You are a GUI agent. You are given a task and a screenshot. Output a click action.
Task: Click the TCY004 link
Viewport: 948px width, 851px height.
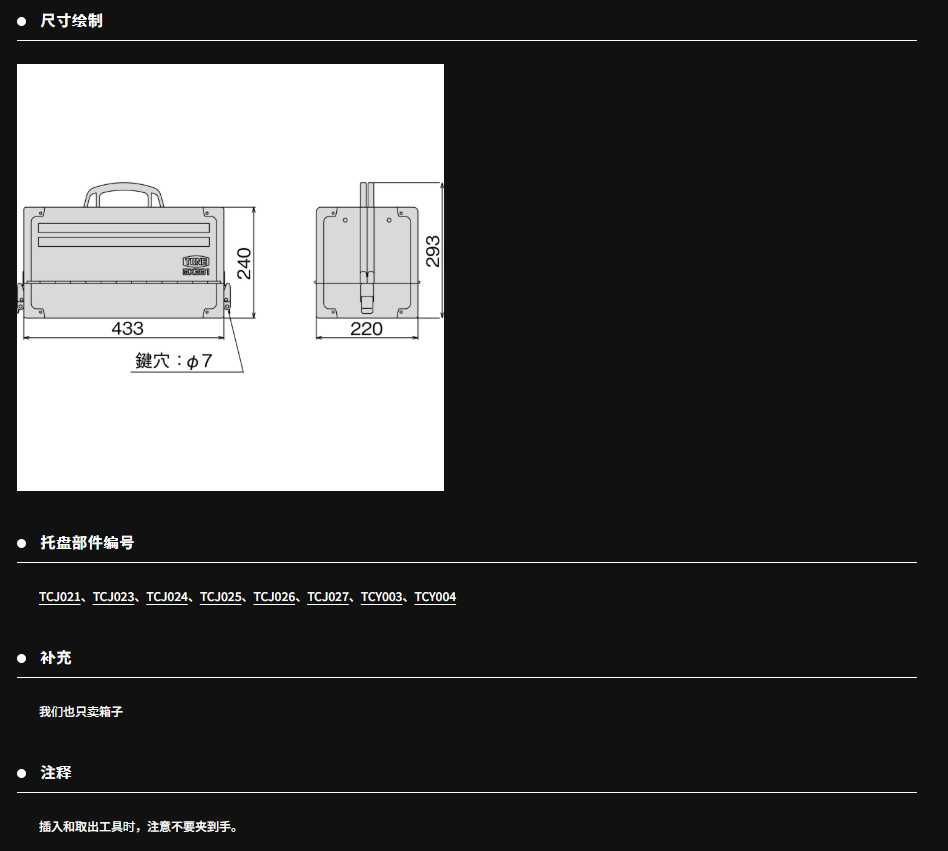pos(435,597)
